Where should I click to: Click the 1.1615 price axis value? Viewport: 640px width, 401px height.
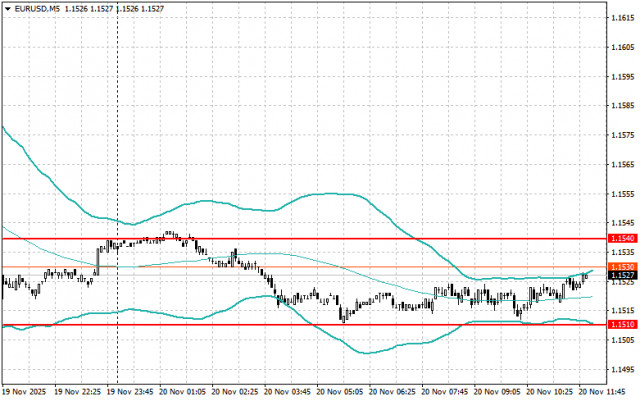coord(623,18)
